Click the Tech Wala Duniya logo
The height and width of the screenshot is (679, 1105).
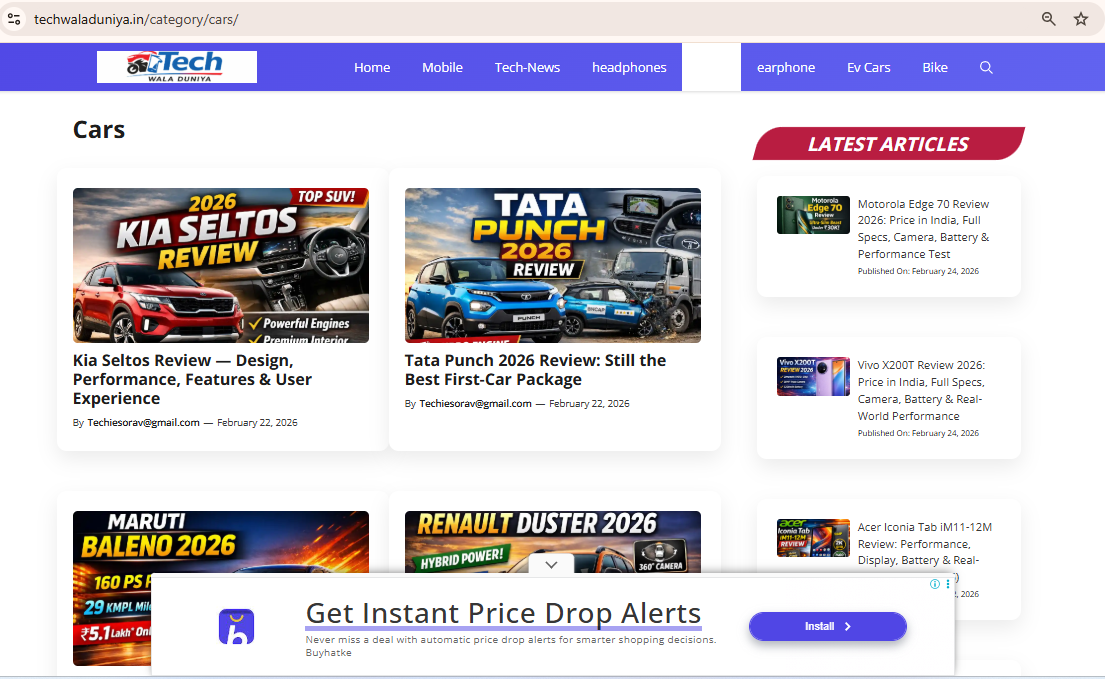click(177, 67)
